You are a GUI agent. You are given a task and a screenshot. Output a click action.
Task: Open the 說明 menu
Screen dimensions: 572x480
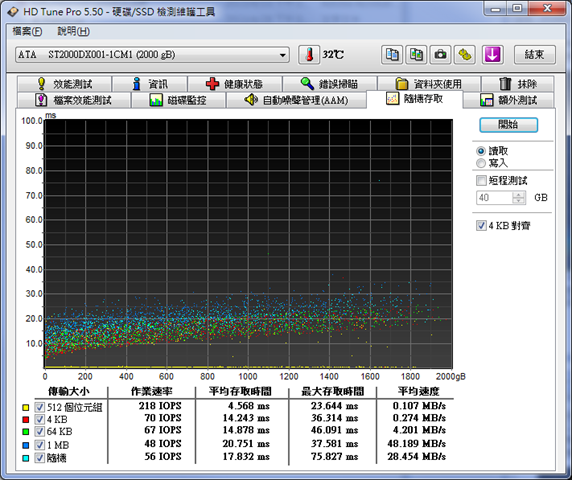[73, 31]
